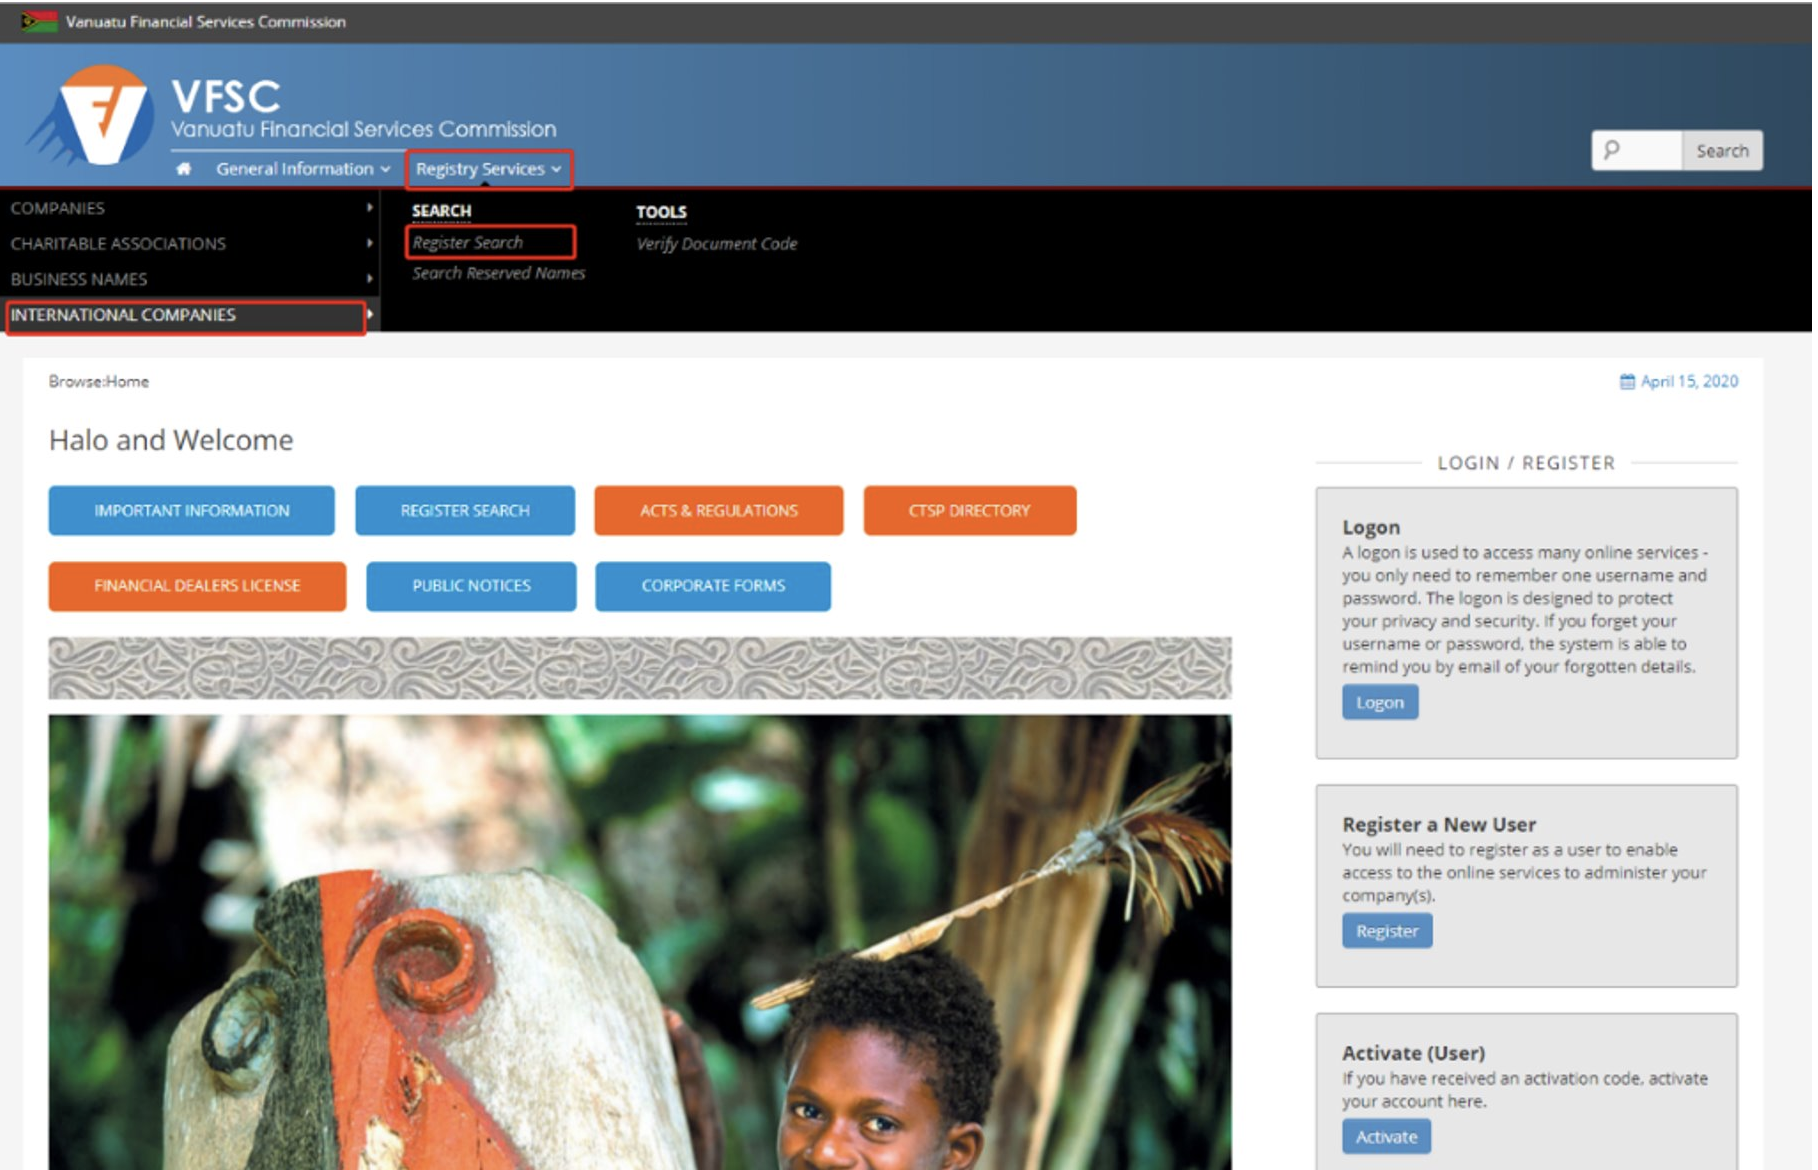The height and width of the screenshot is (1170, 1818).
Task: Click the Logon button
Action: click(x=1380, y=702)
